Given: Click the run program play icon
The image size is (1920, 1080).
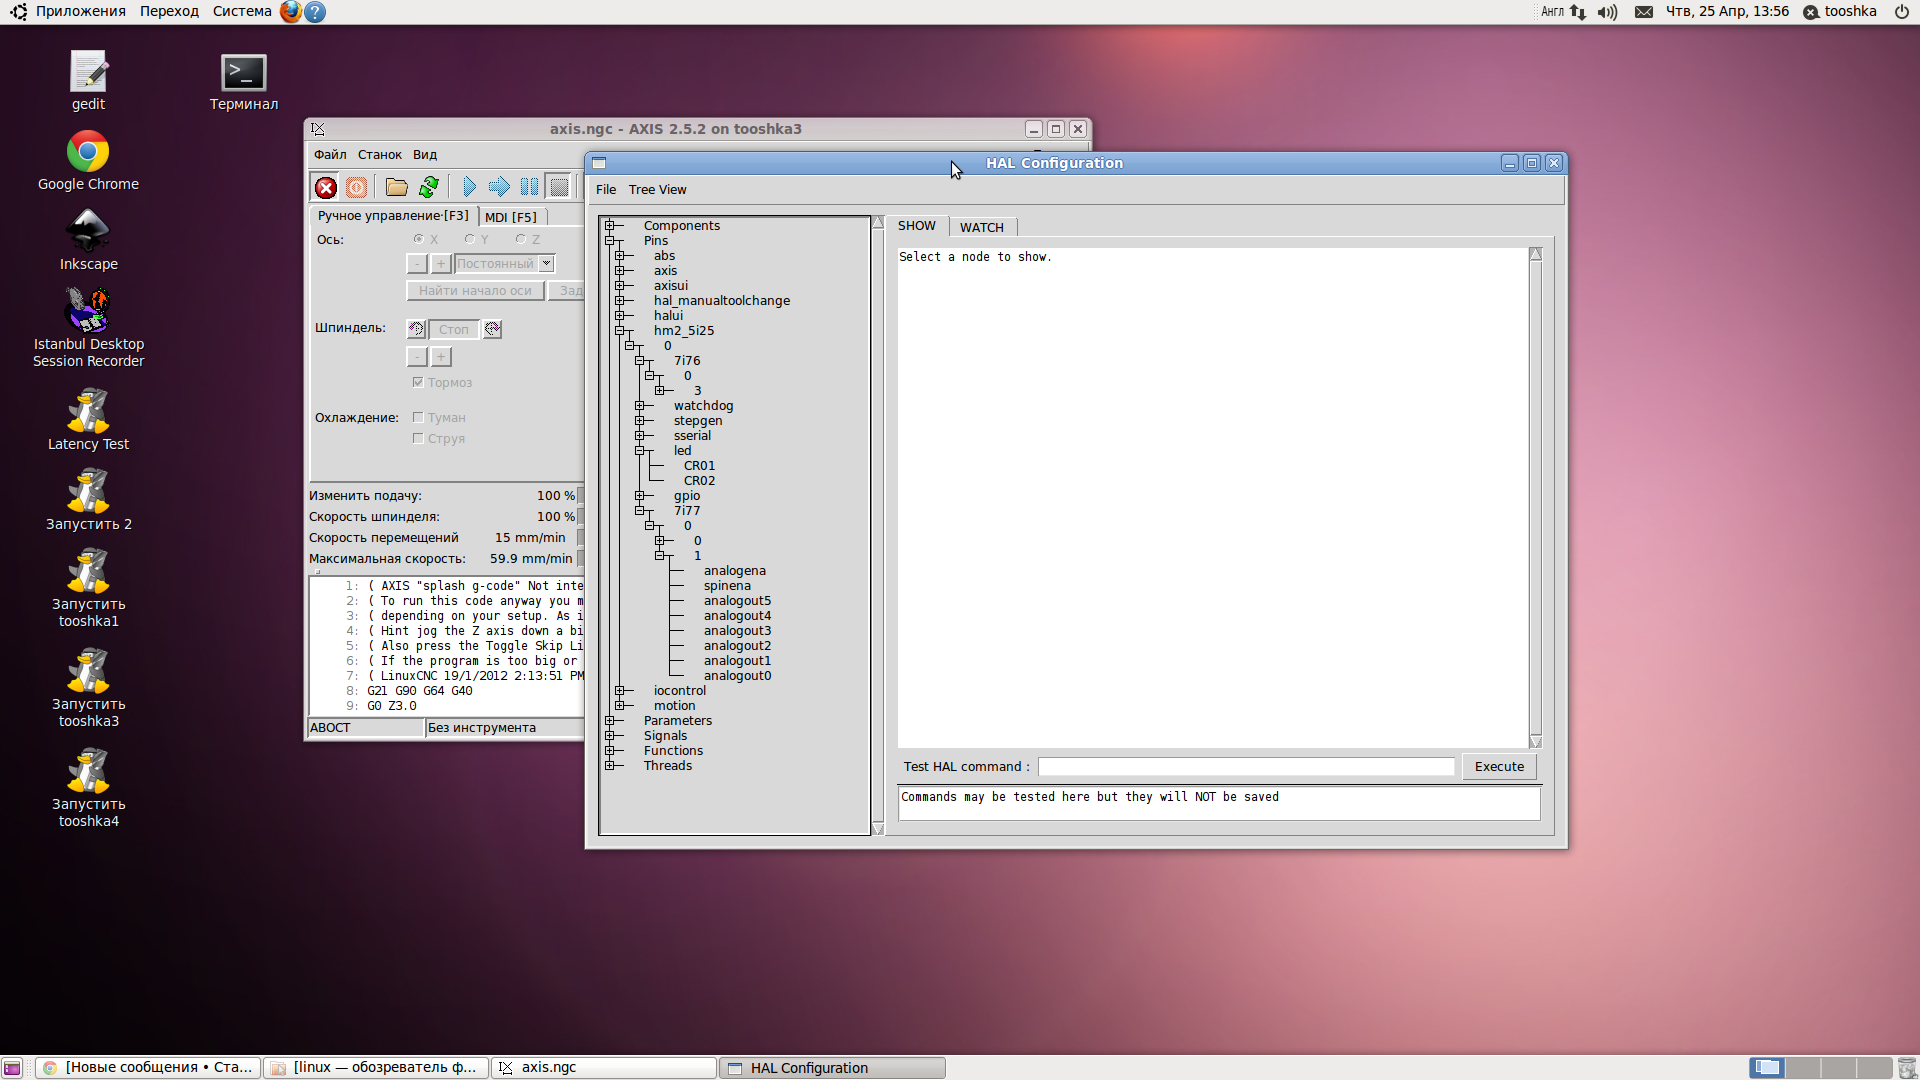Looking at the screenshot, I should pos(469,187).
